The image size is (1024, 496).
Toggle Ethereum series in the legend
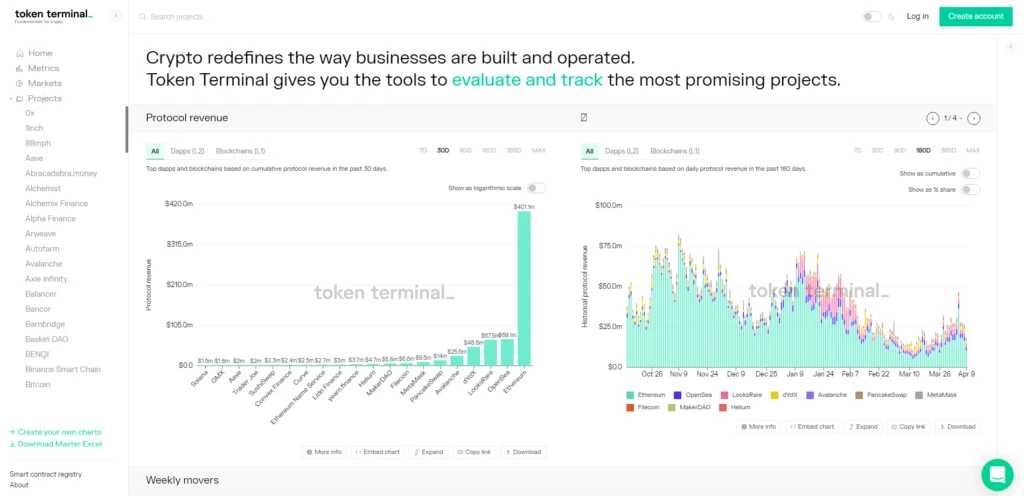(x=645, y=395)
